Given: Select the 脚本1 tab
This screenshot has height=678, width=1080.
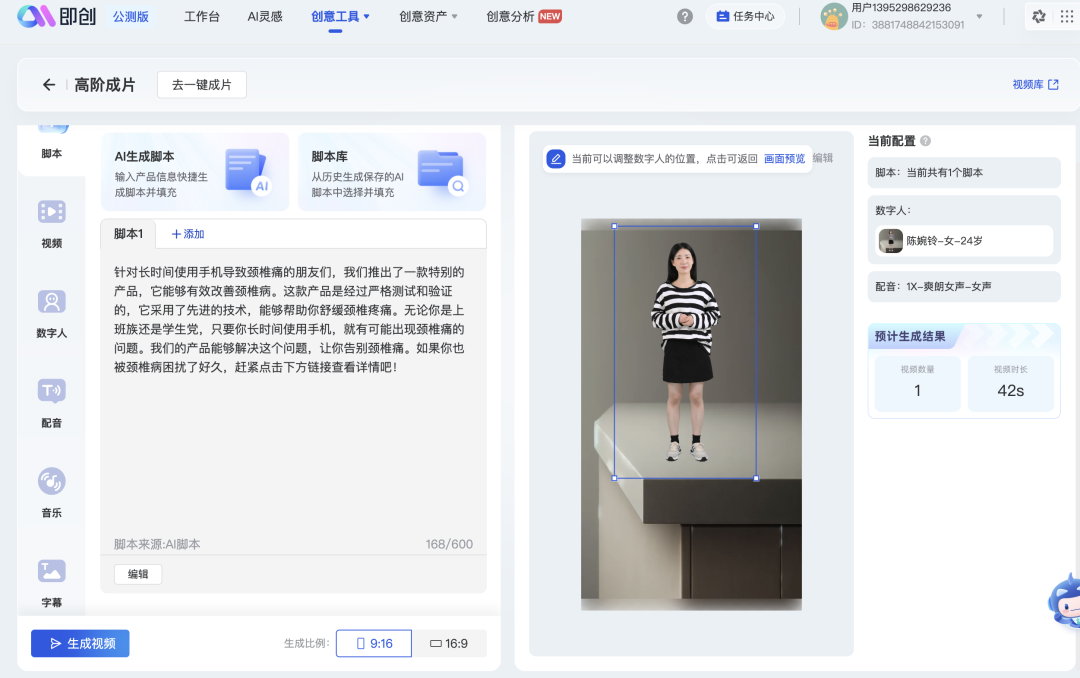Looking at the screenshot, I should coord(128,233).
